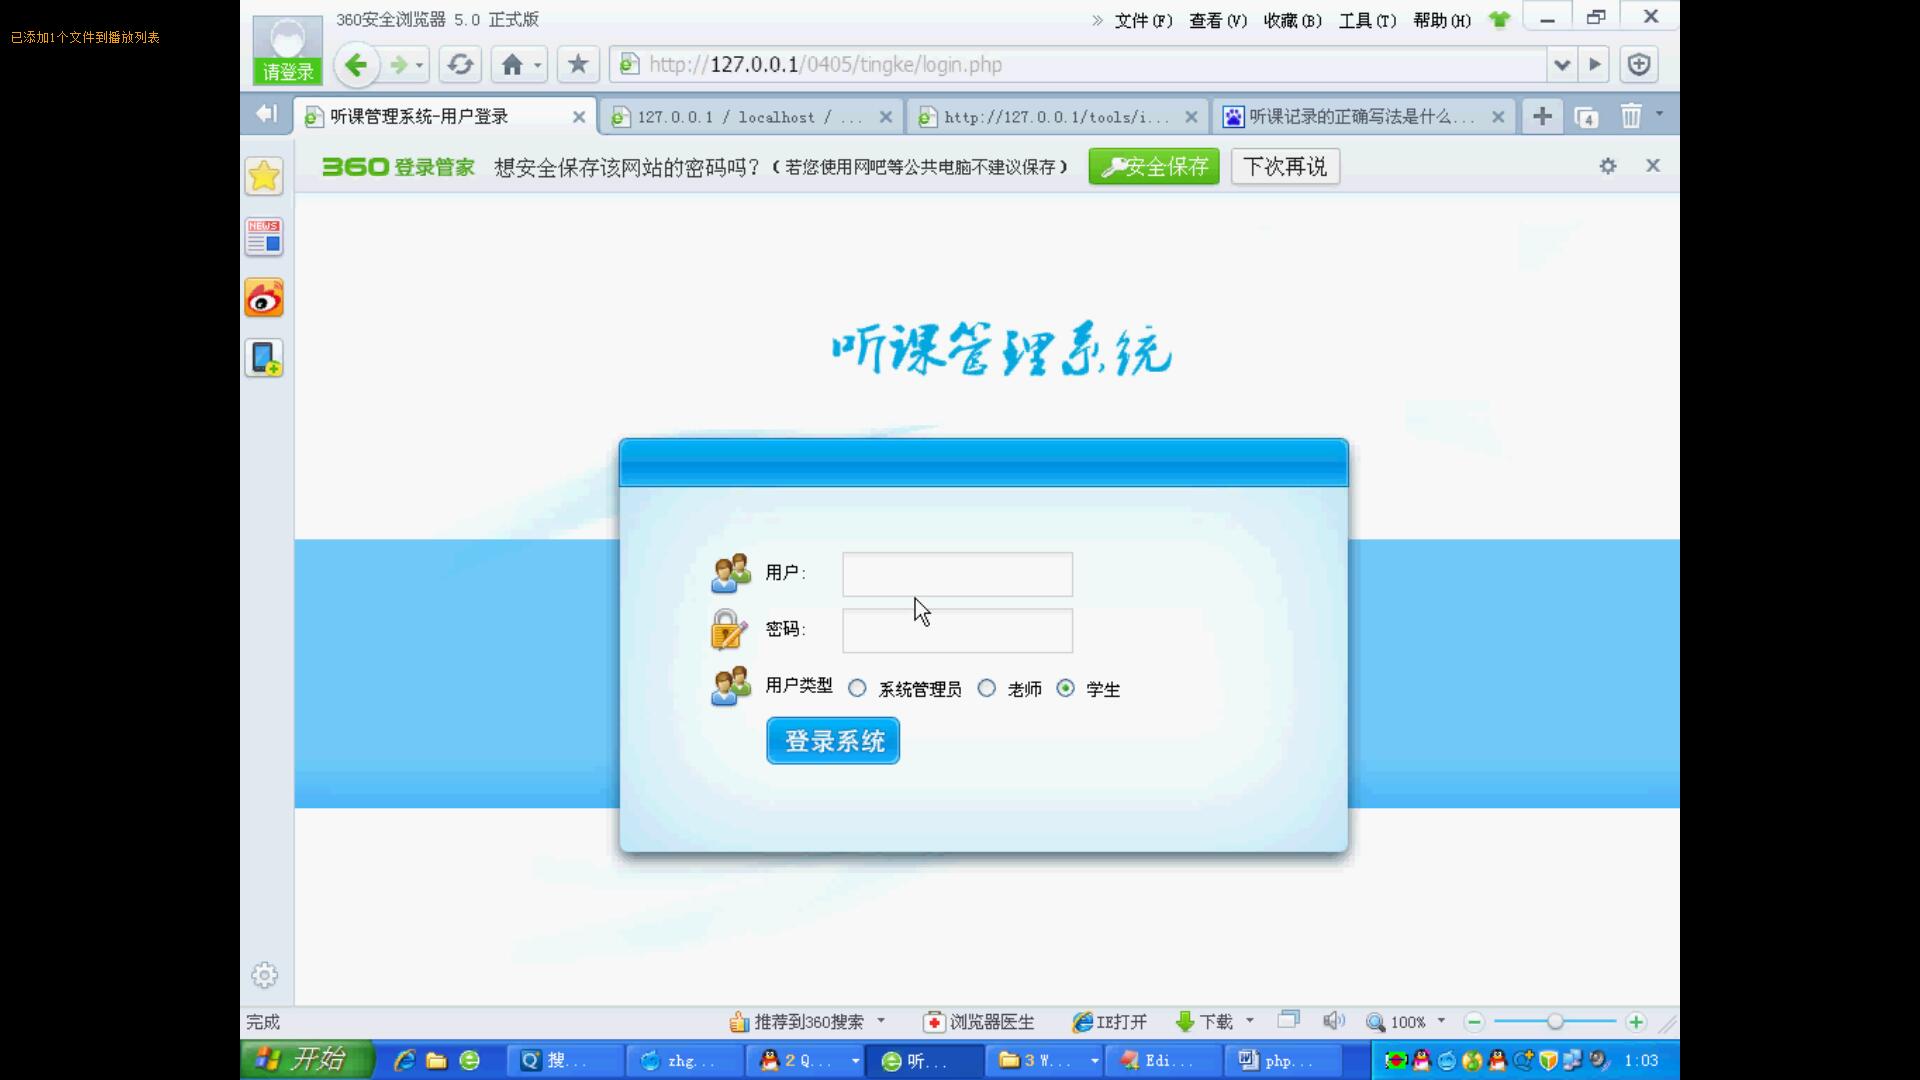
Task: Click the 登录系统 button
Action: pos(833,741)
